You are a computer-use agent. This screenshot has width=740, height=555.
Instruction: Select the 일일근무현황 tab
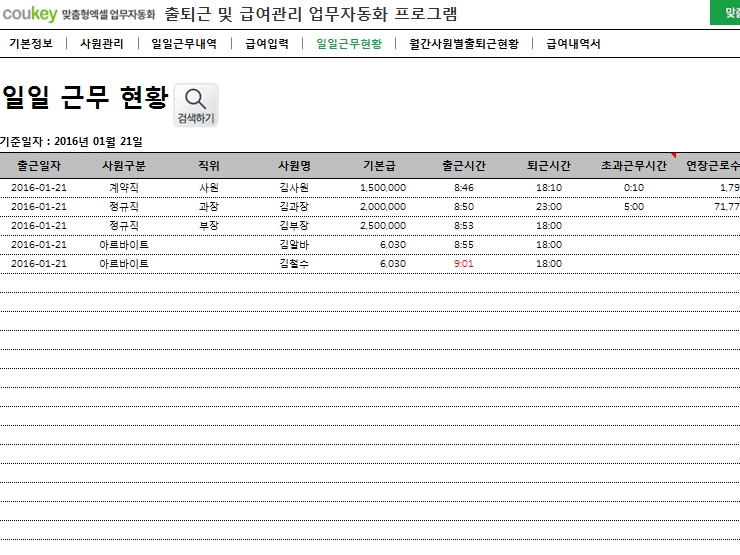pos(349,44)
